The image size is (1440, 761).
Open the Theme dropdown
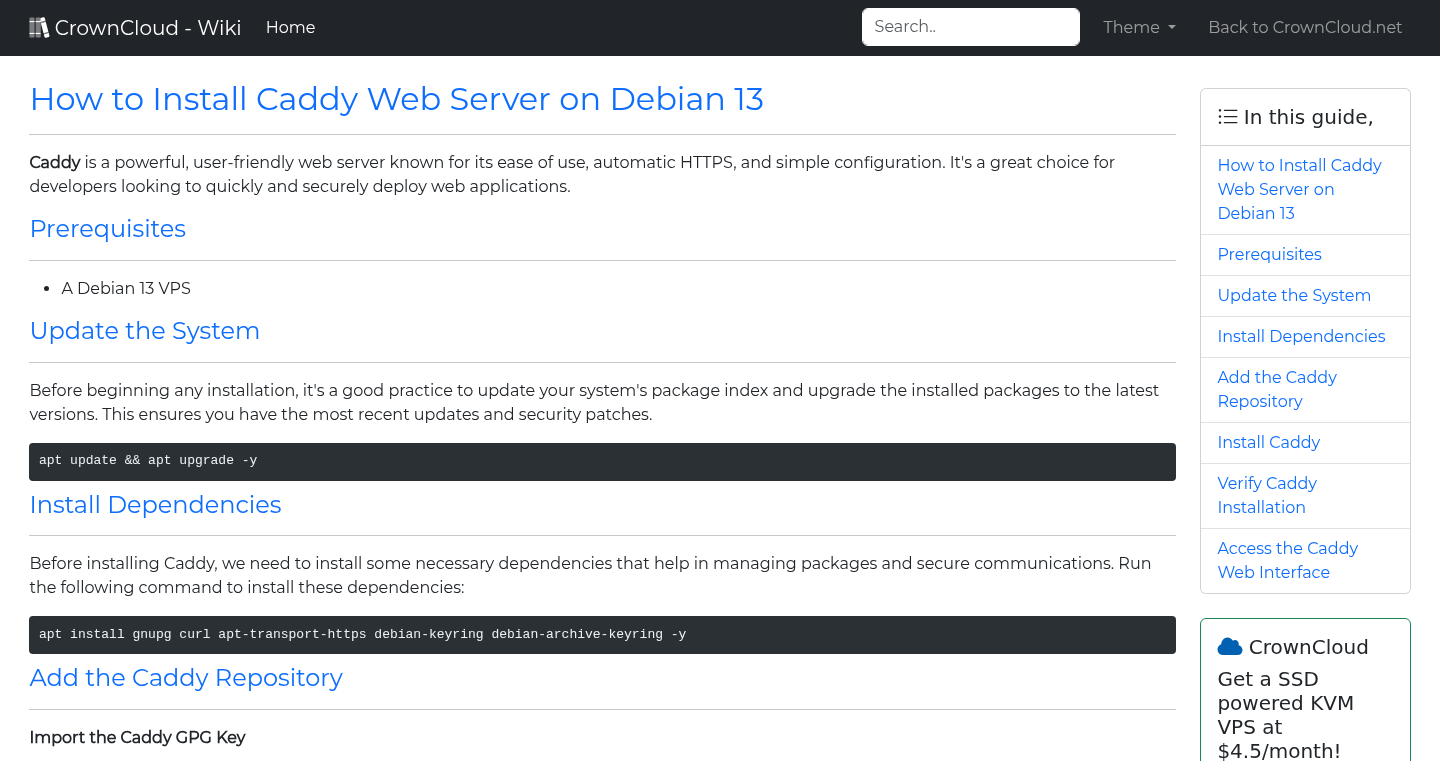(x=1139, y=27)
